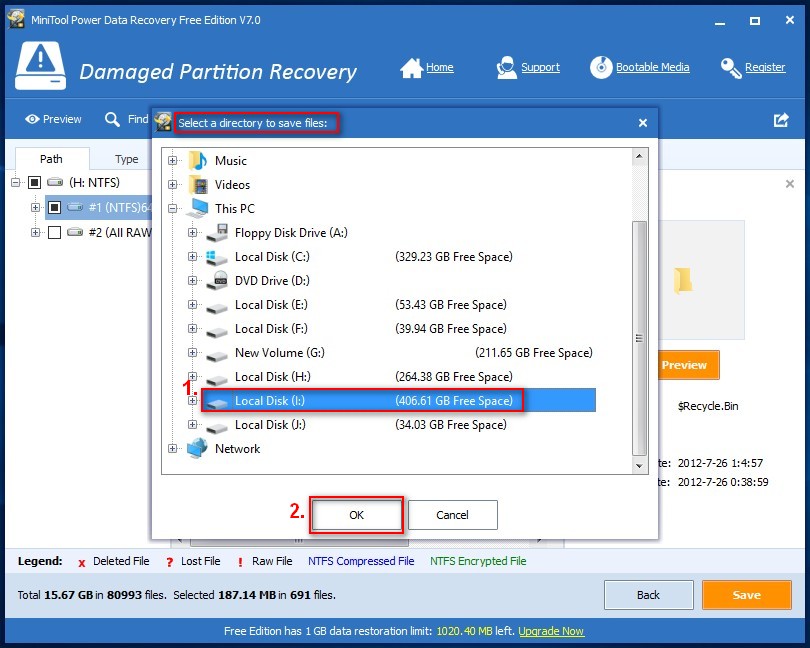Screen dimensions: 810x648
Task: Select the 'DVD Drive (D:)' entry text
Action: click(272, 281)
